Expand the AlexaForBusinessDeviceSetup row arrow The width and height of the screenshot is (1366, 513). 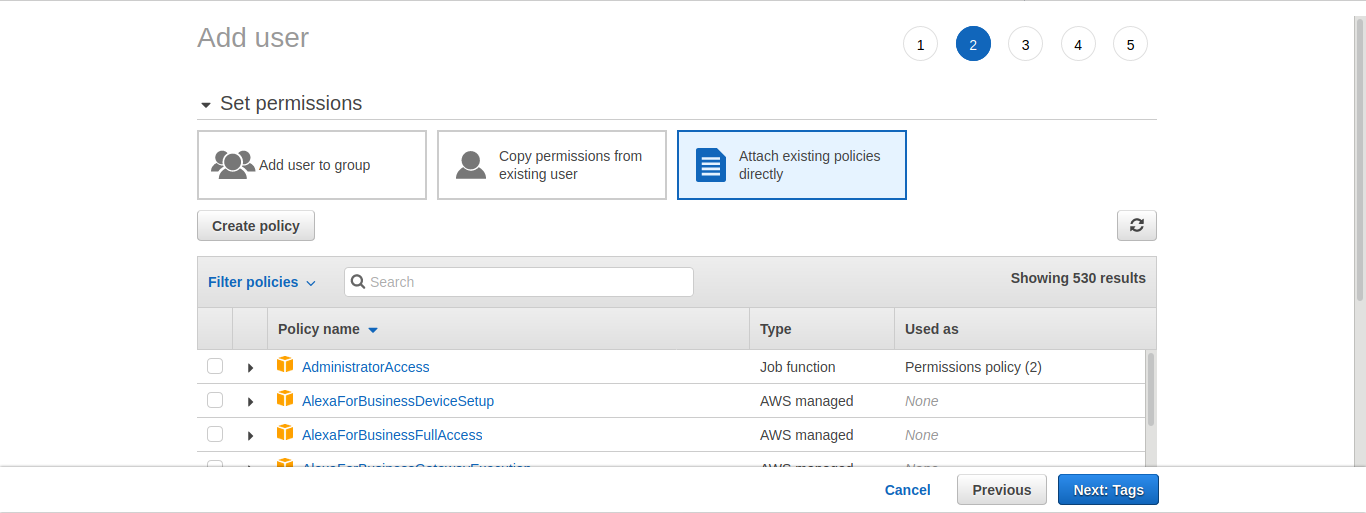(x=250, y=402)
